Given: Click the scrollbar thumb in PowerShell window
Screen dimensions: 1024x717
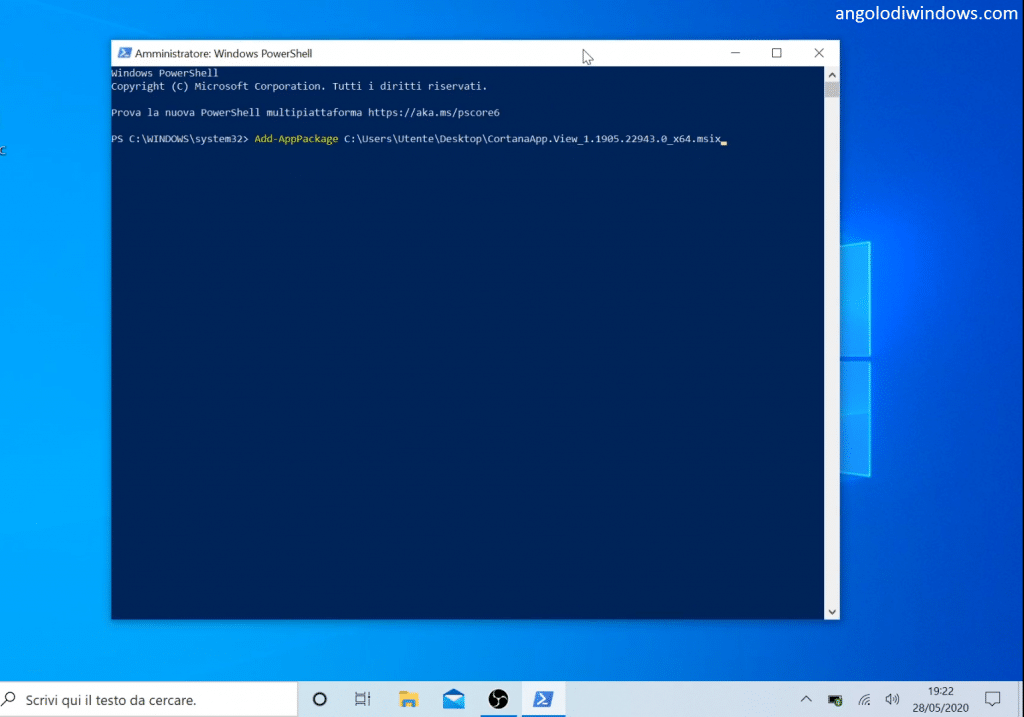Looking at the screenshot, I should click(x=832, y=90).
